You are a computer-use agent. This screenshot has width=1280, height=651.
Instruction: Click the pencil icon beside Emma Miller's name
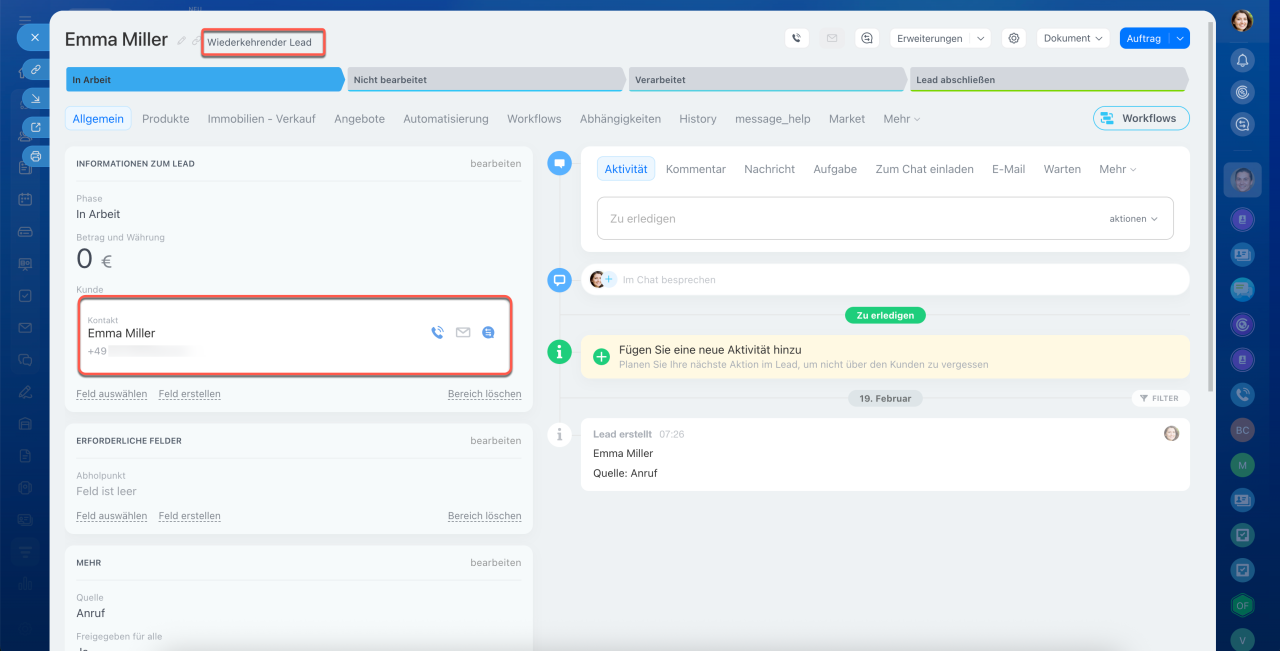pyautogui.click(x=181, y=41)
